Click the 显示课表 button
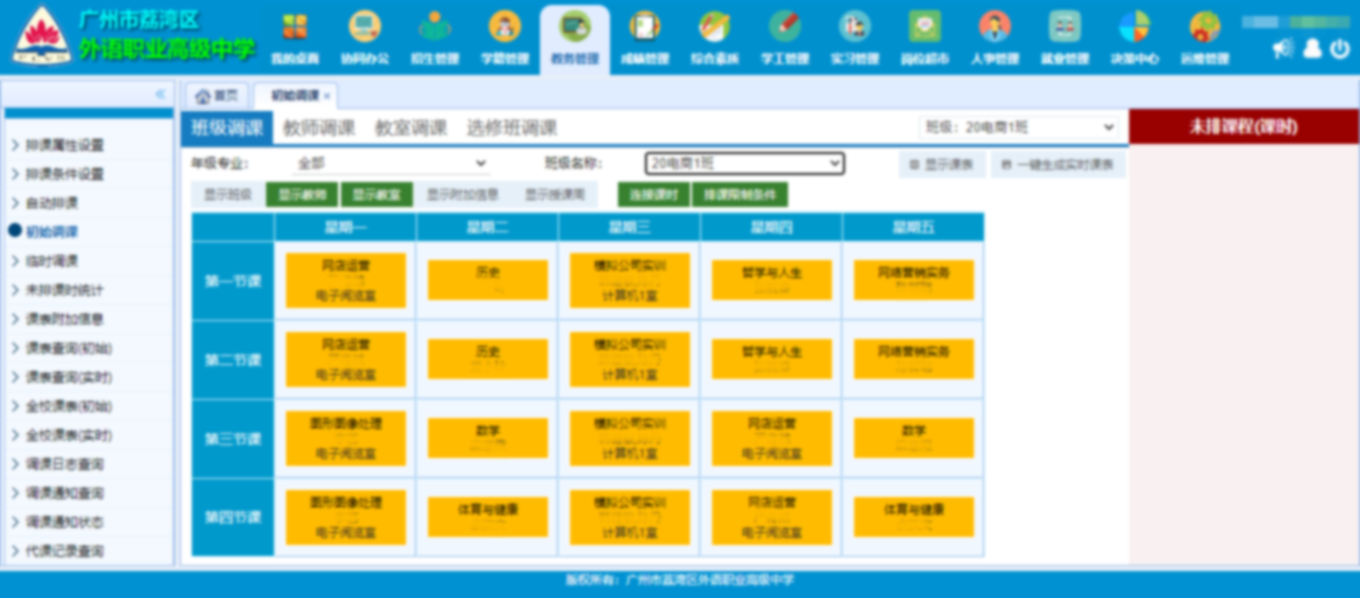1360x598 pixels. pyautogui.click(x=942, y=165)
